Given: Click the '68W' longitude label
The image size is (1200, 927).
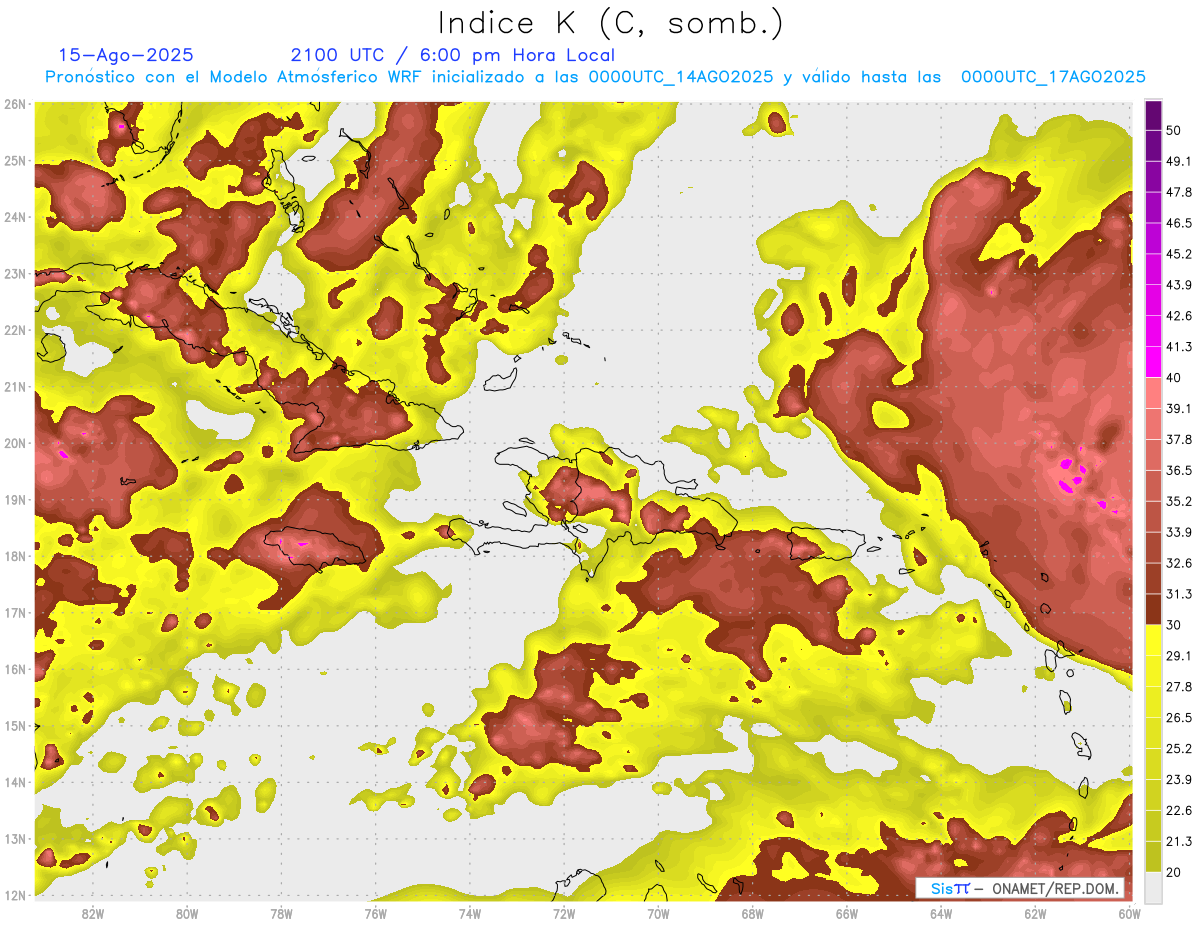Looking at the screenshot, I should [x=752, y=914].
